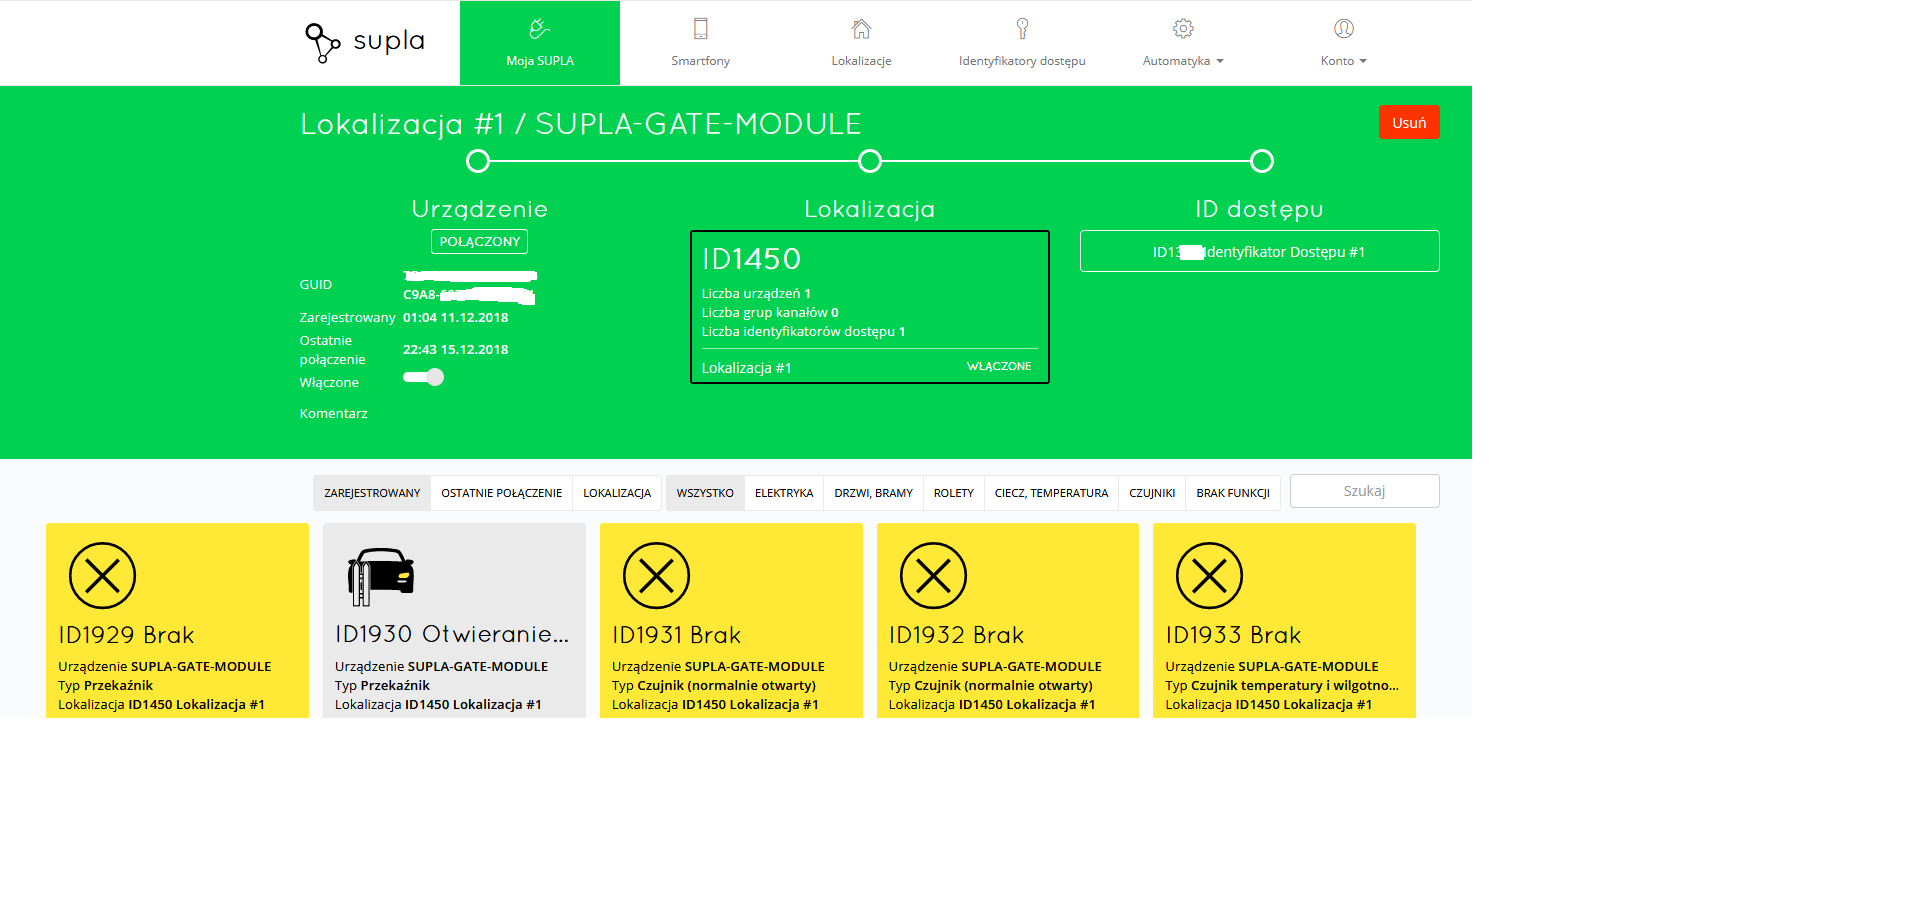Toggle the Włączone device switch
Image resolution: width=1914 pixels, height=904 pixels.
tap(424, 377)
